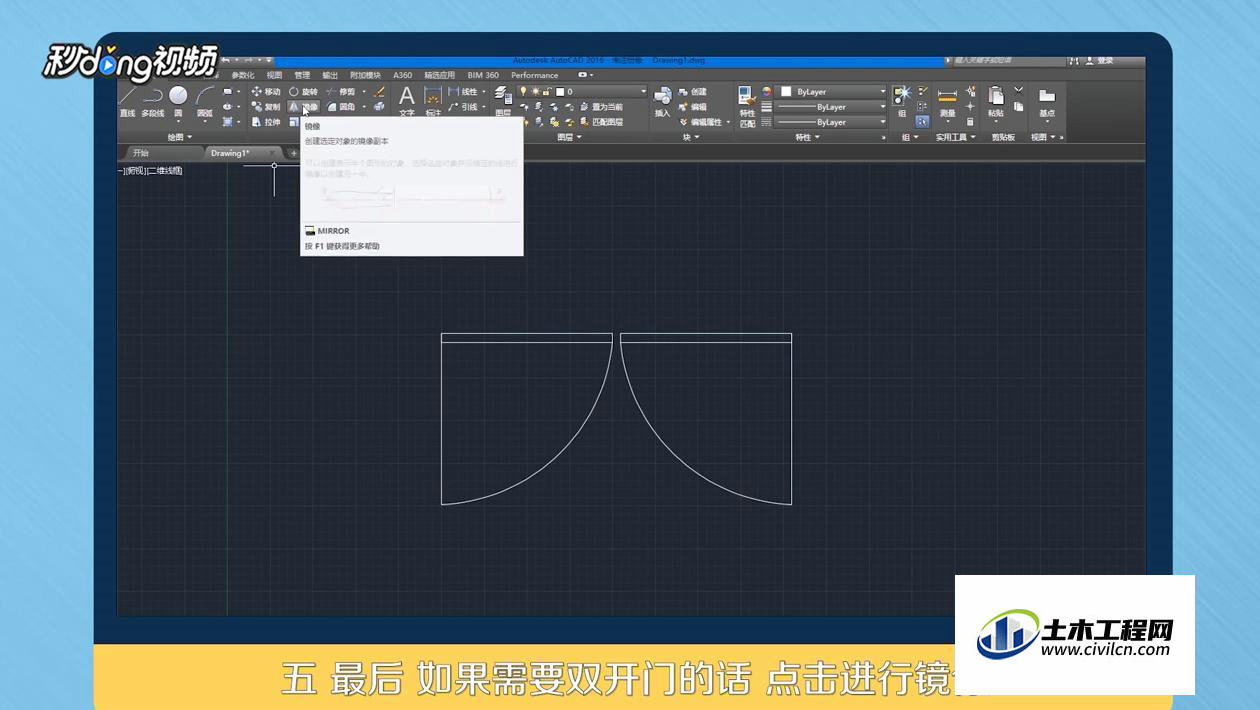Image resolution: width=1260 pixels, height=710 pixels.
Task: Open the A360 ribbon tab
Action: point(402,75)
